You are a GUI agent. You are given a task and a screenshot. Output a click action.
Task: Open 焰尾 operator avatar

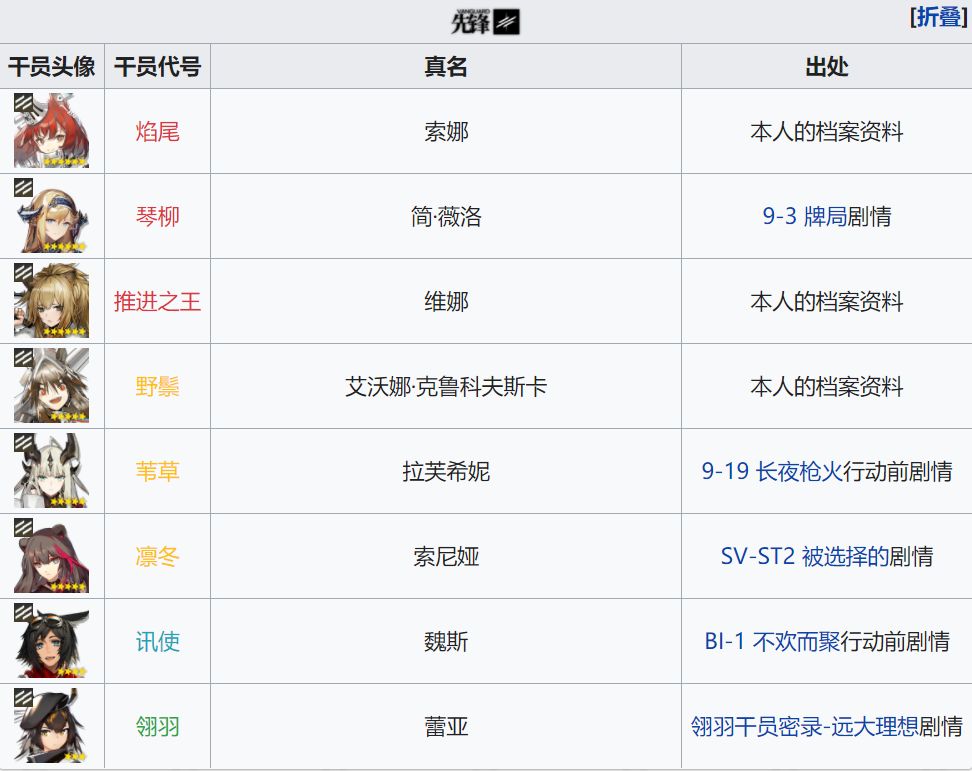(x=51, y=131)
